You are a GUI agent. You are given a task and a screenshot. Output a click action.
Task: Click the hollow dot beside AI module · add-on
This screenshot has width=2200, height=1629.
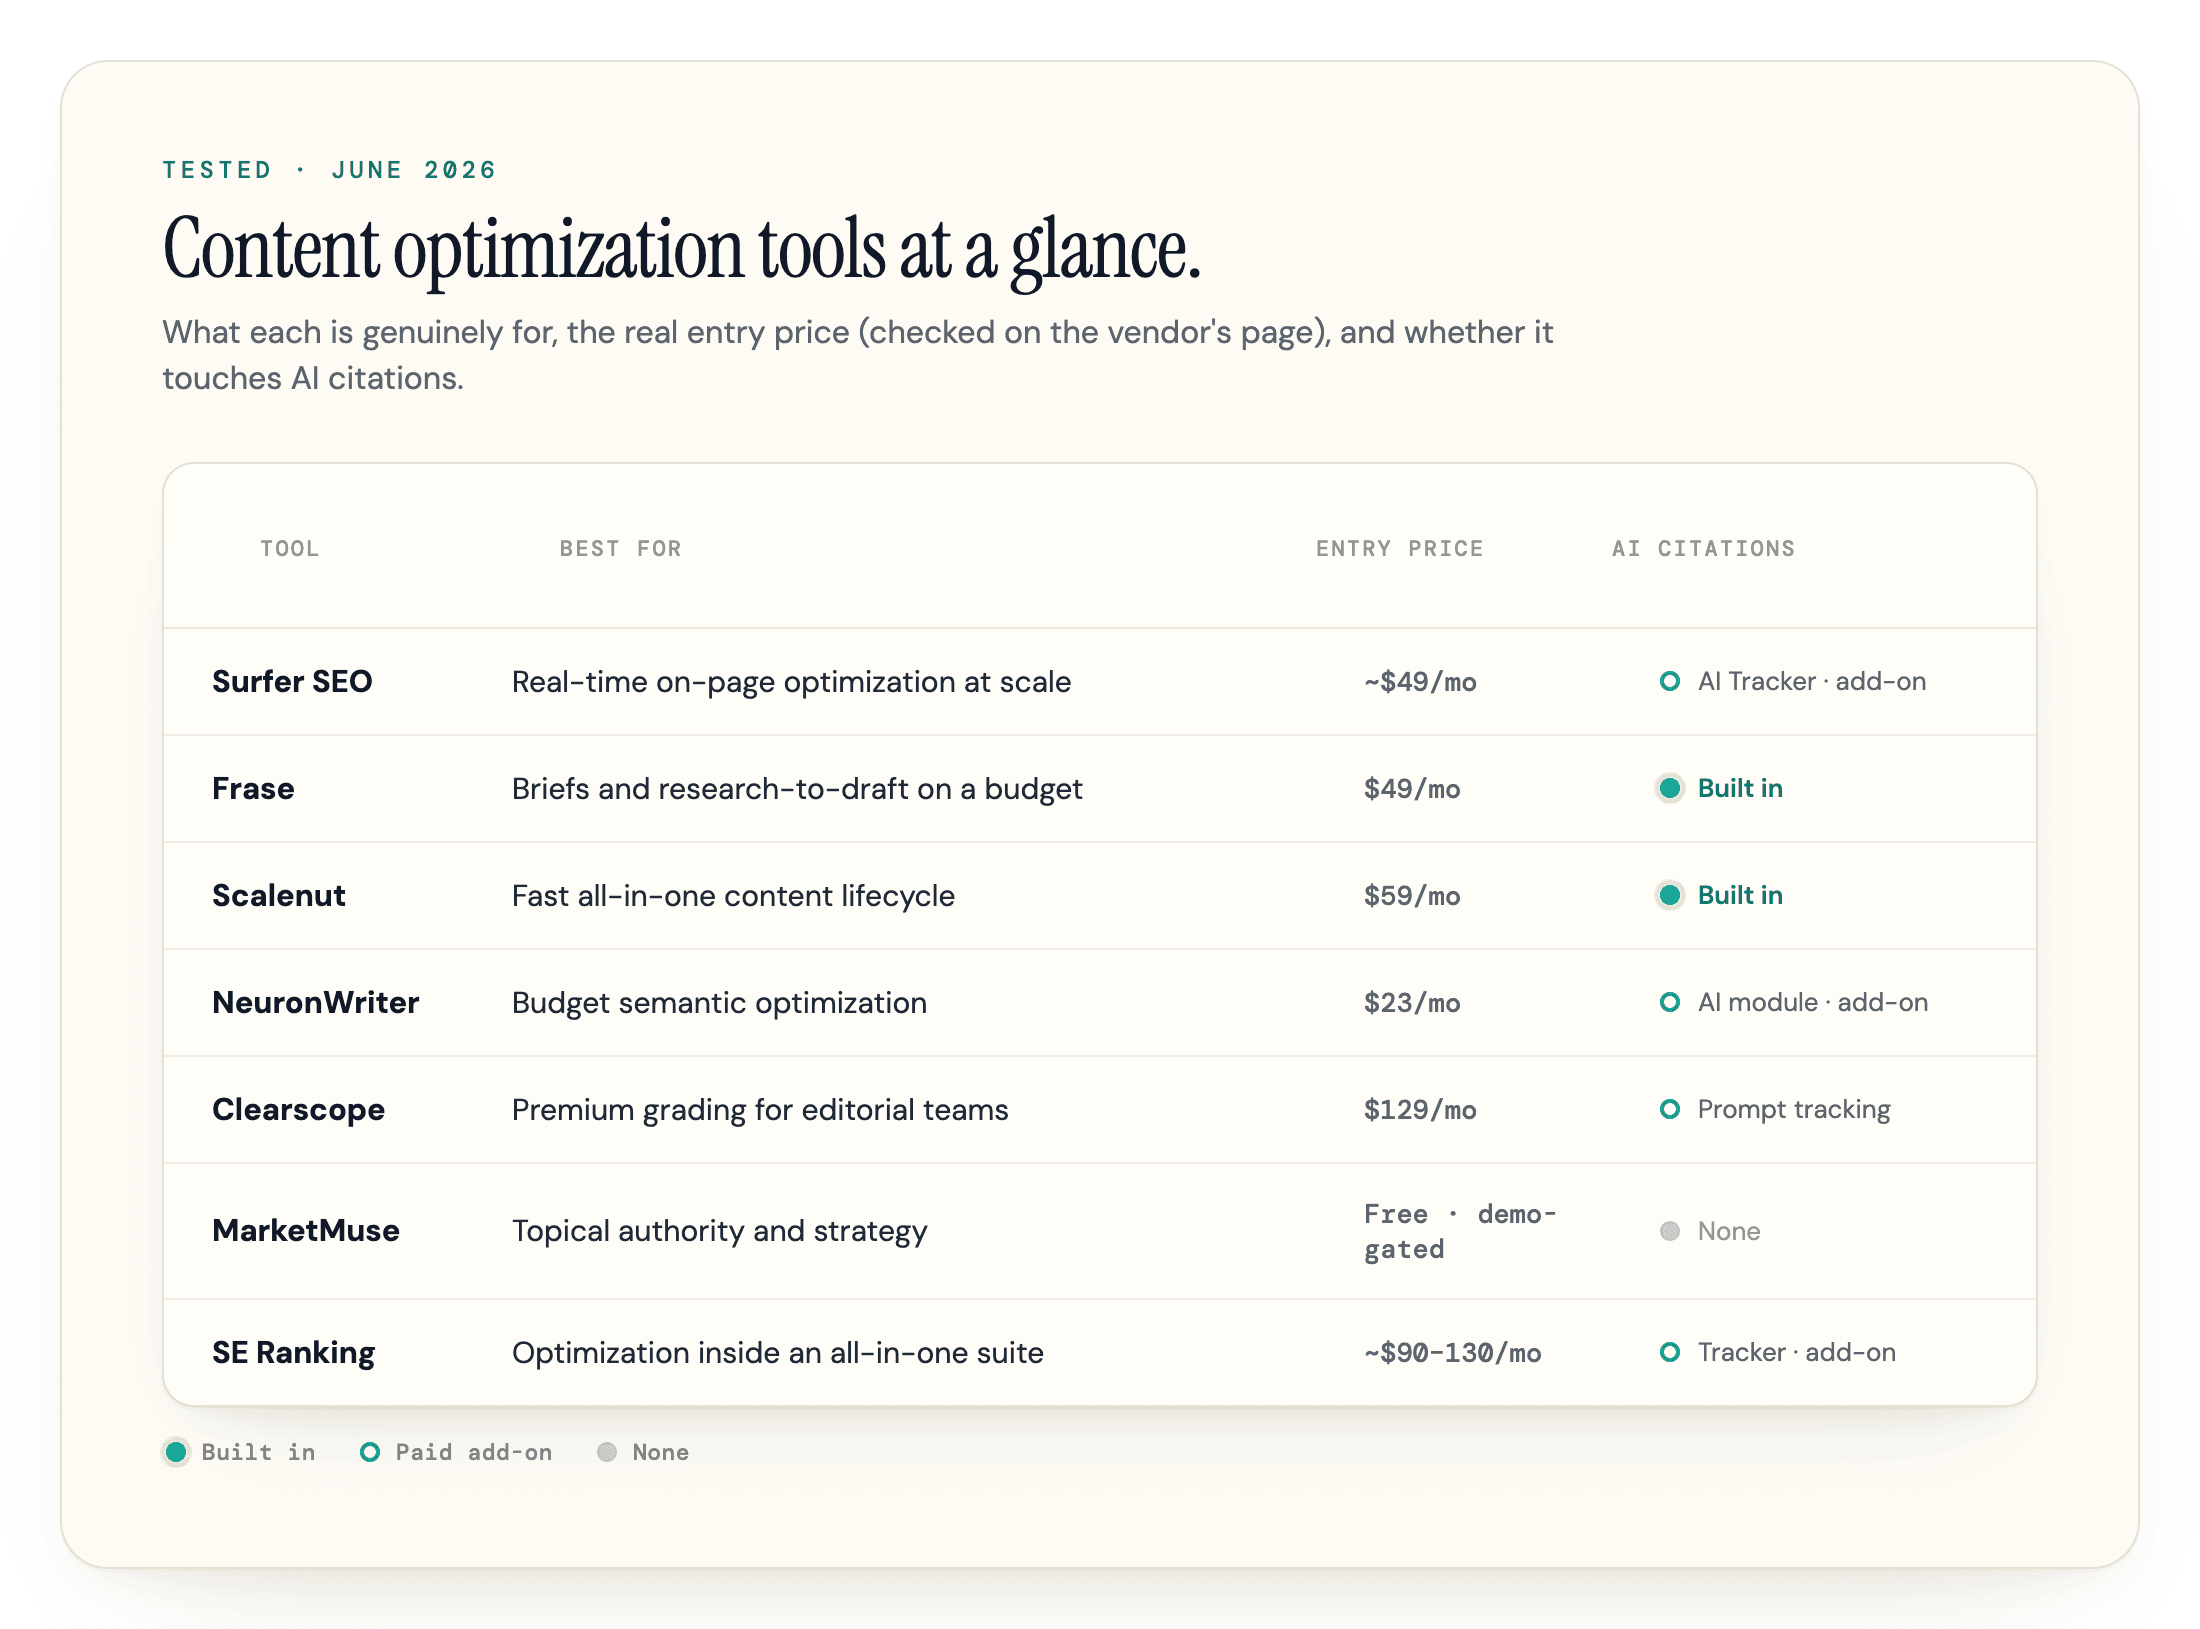pyautogui.click(x=1669, y=1003)
